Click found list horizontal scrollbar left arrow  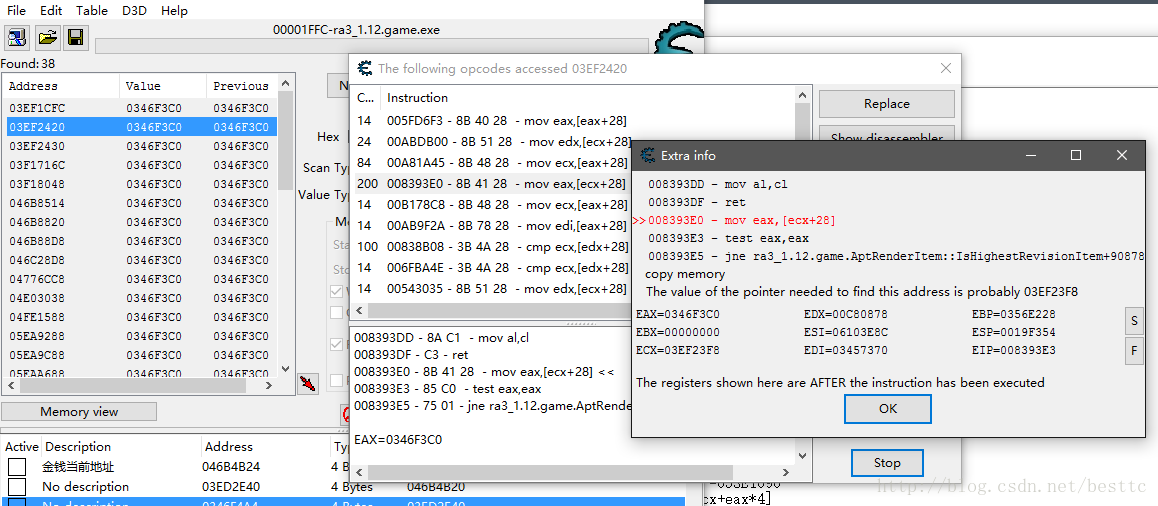(11, 386)
